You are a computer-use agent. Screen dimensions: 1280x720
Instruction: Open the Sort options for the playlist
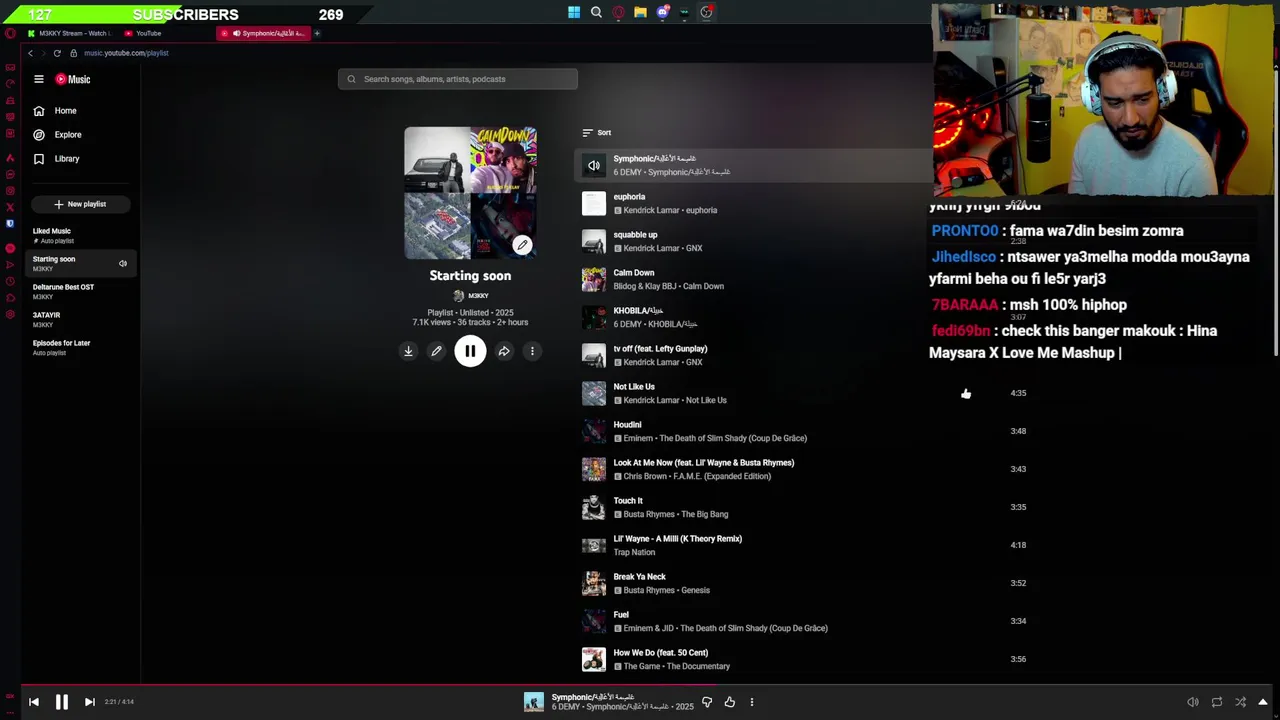coord(597,133)
